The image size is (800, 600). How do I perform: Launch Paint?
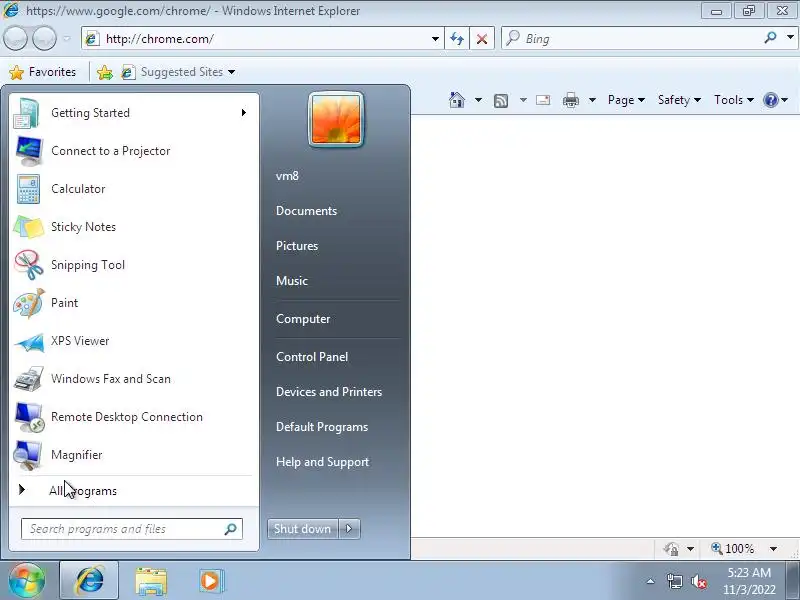[134, 303]
